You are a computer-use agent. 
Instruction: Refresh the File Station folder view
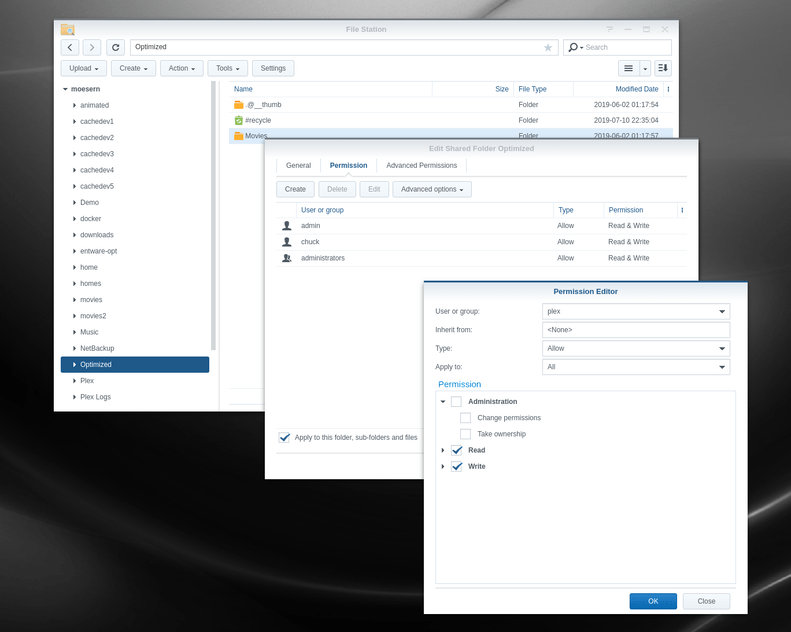click(x=116, y=47)
